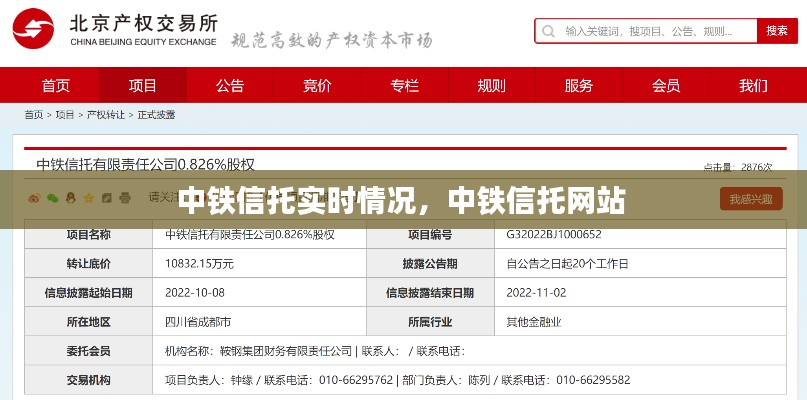Image resolution: width=807 pixels, height=400 pixels.
Task: Open 首页 in the red navigation bar
Action: pos(56,85)
